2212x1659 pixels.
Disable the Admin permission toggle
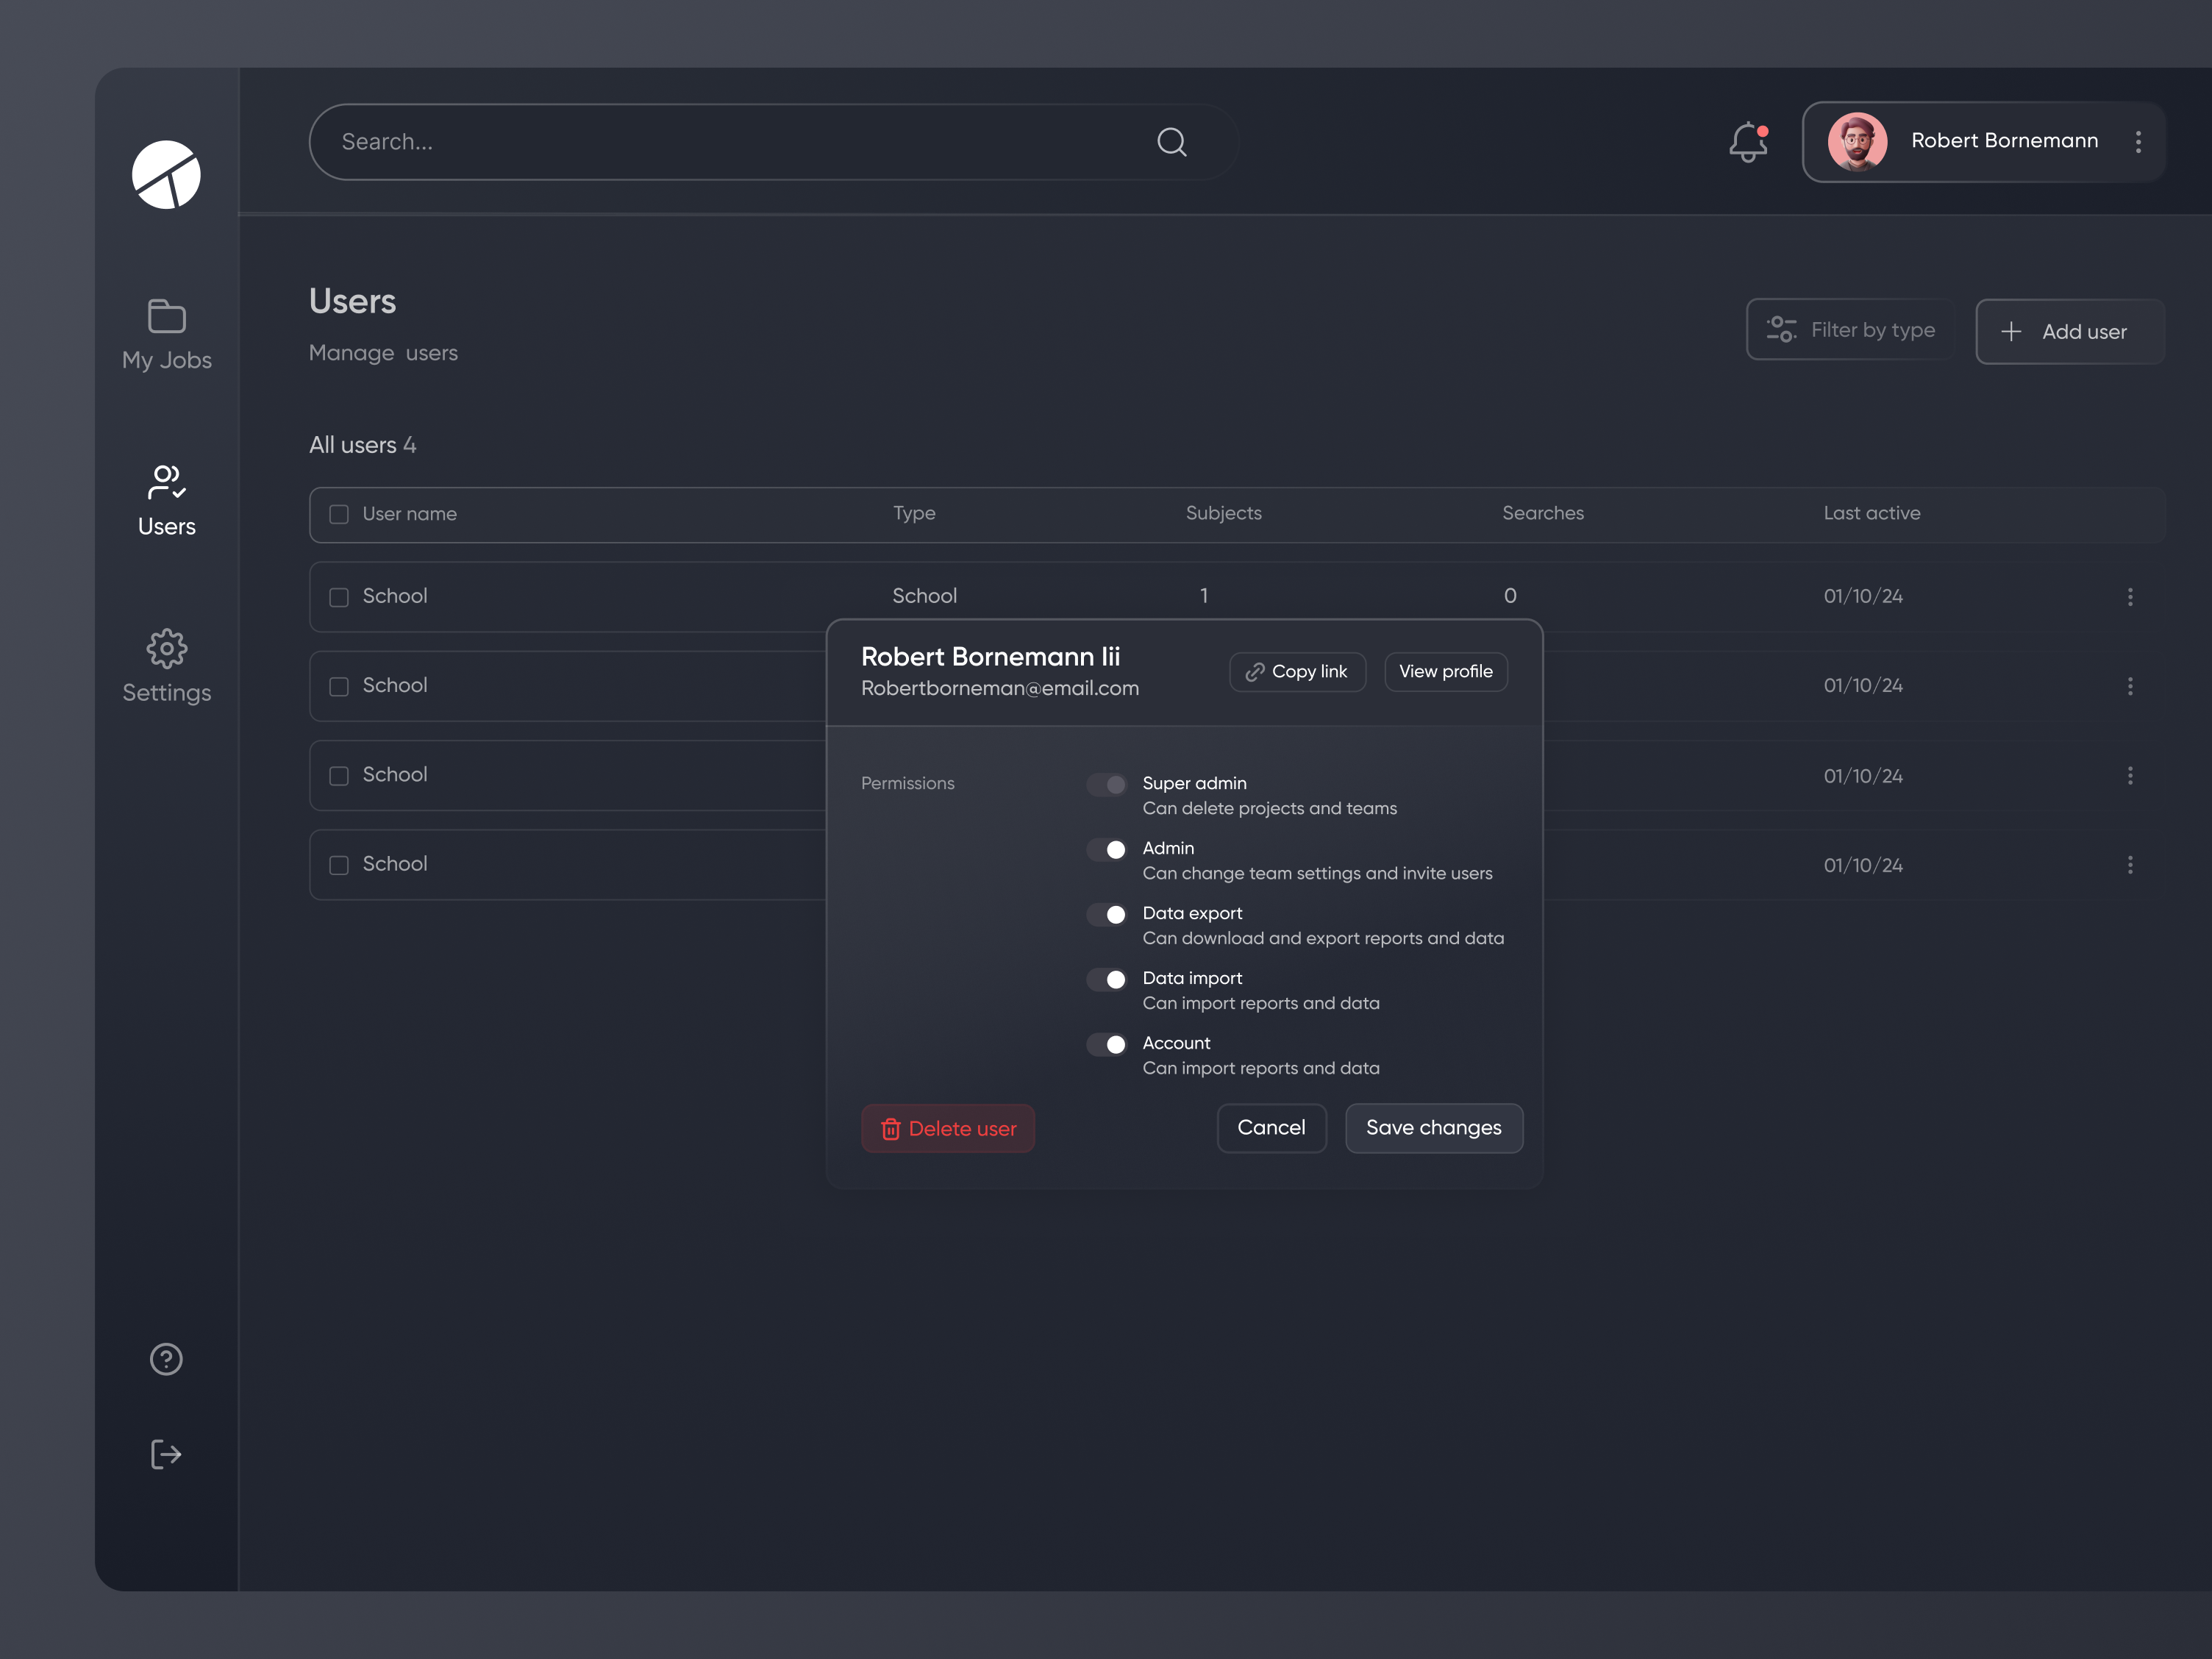pos(1106,849)
